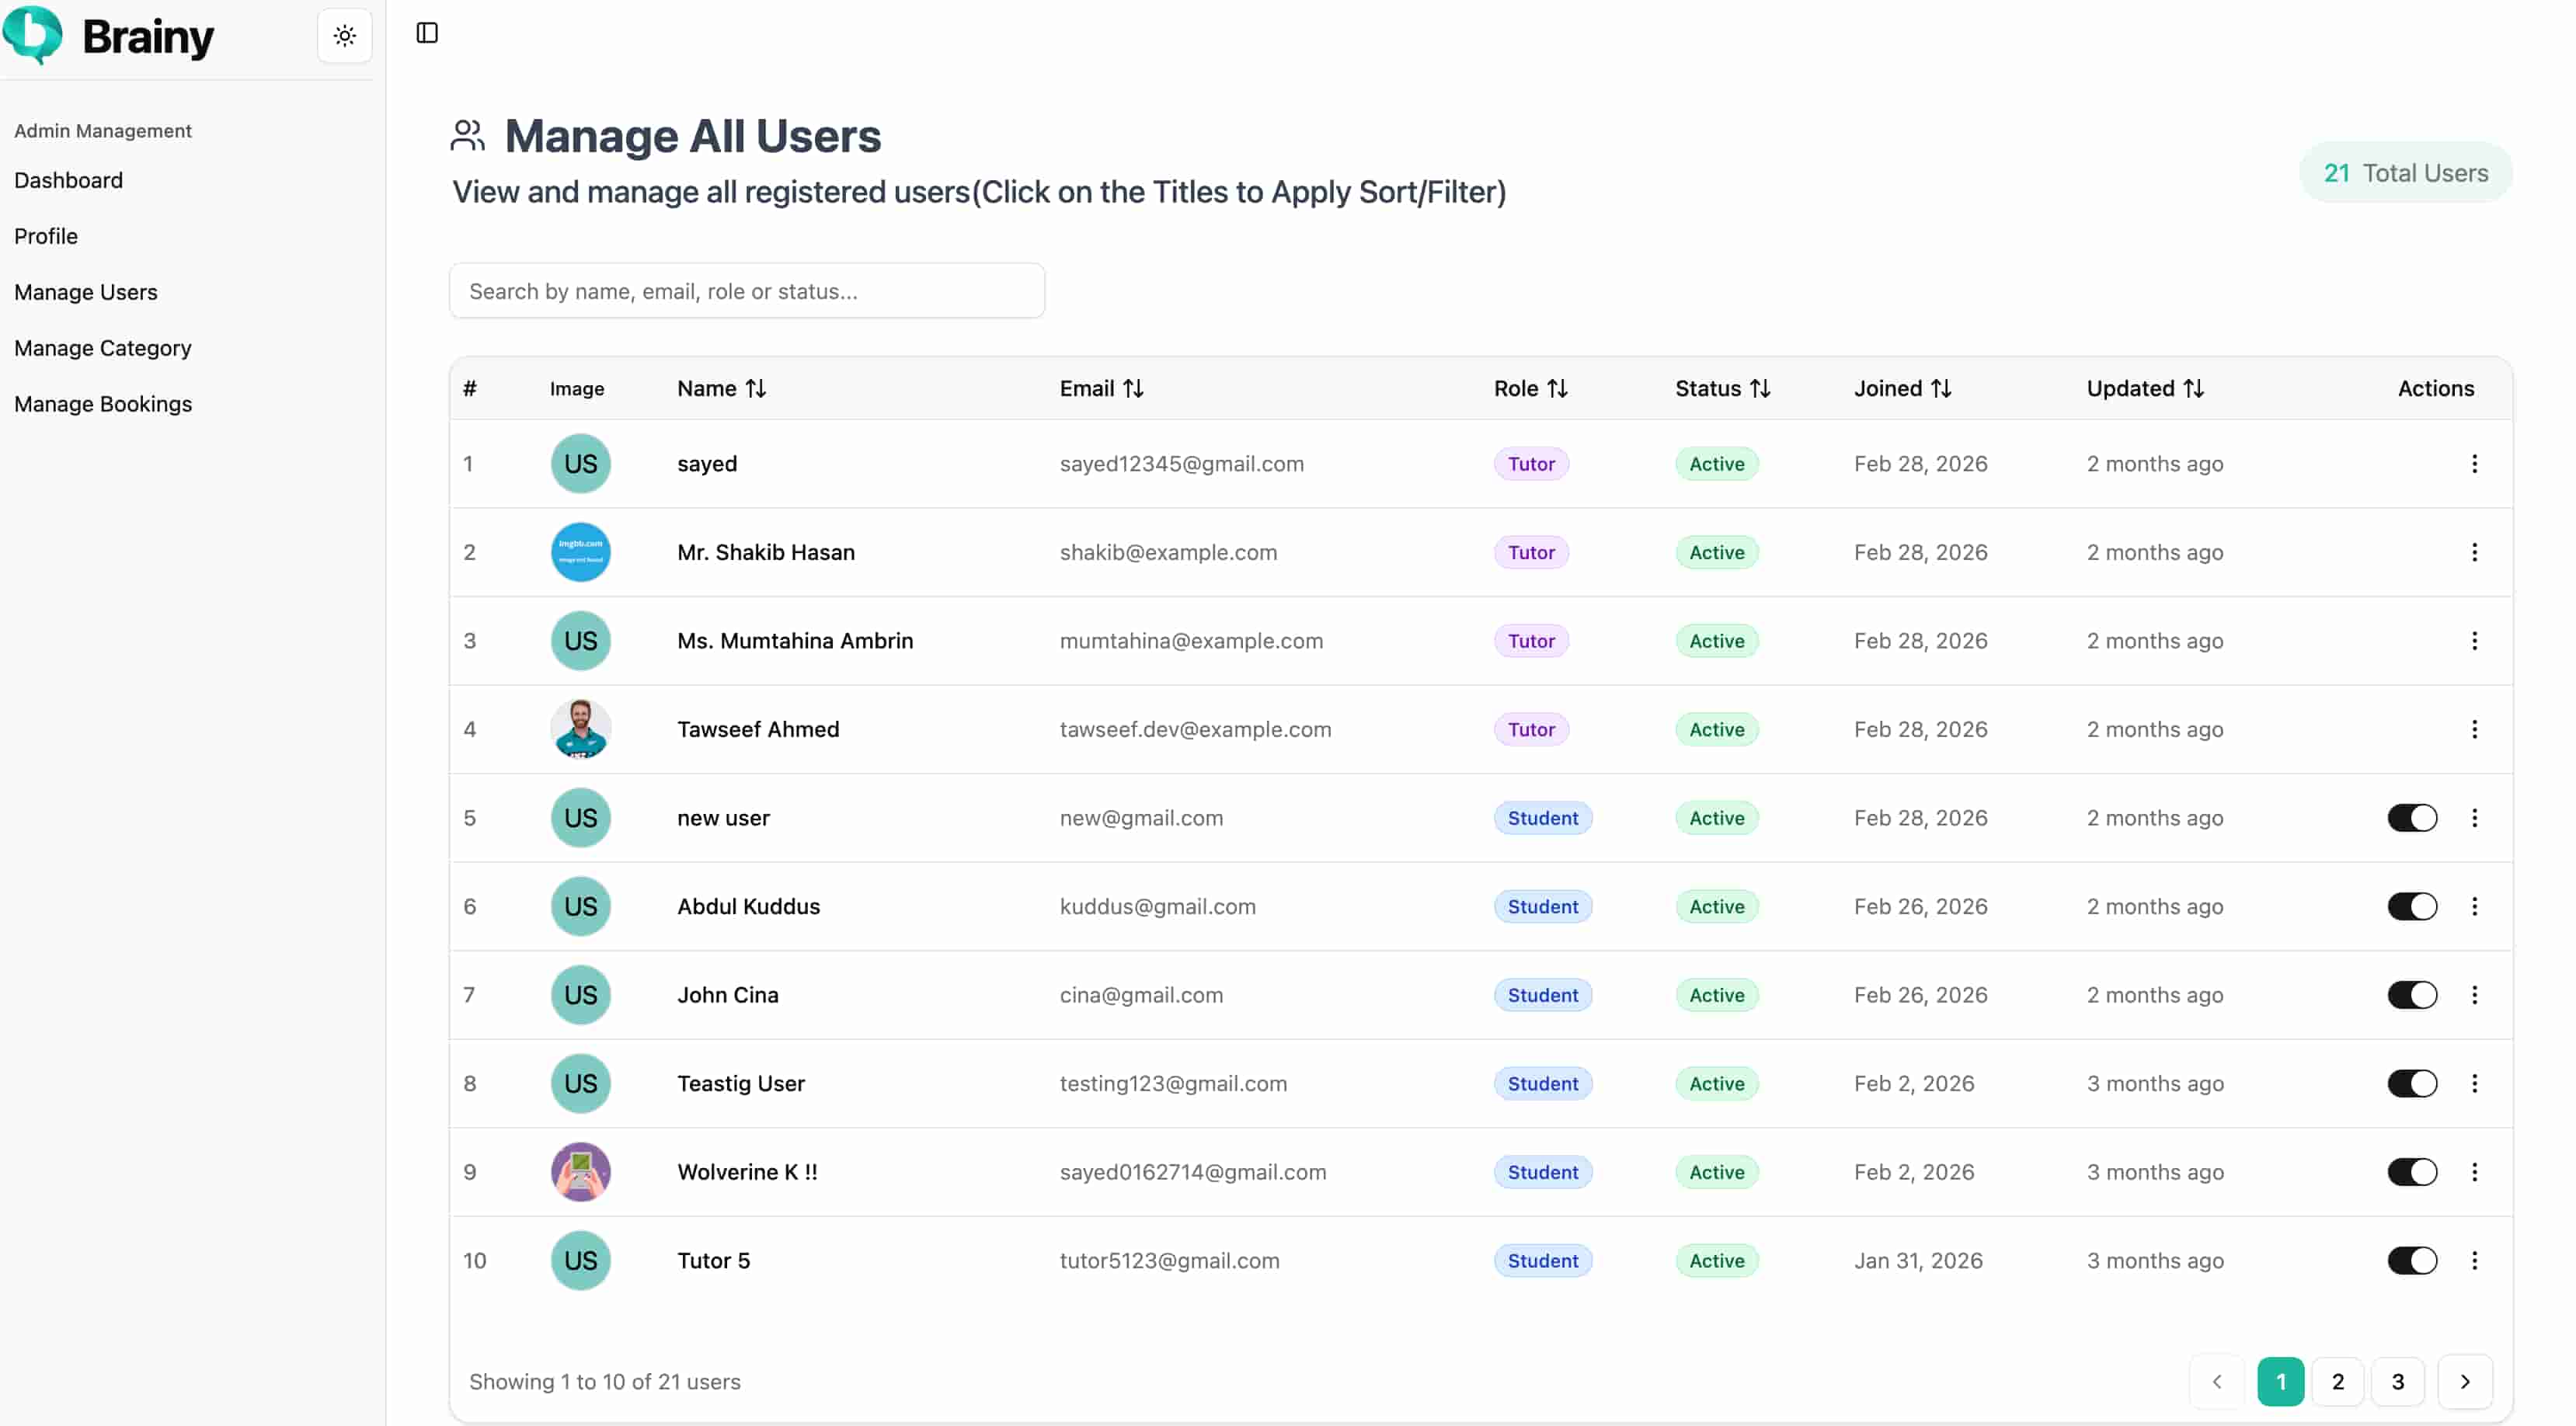Toggle status switch for new user

2412,818
